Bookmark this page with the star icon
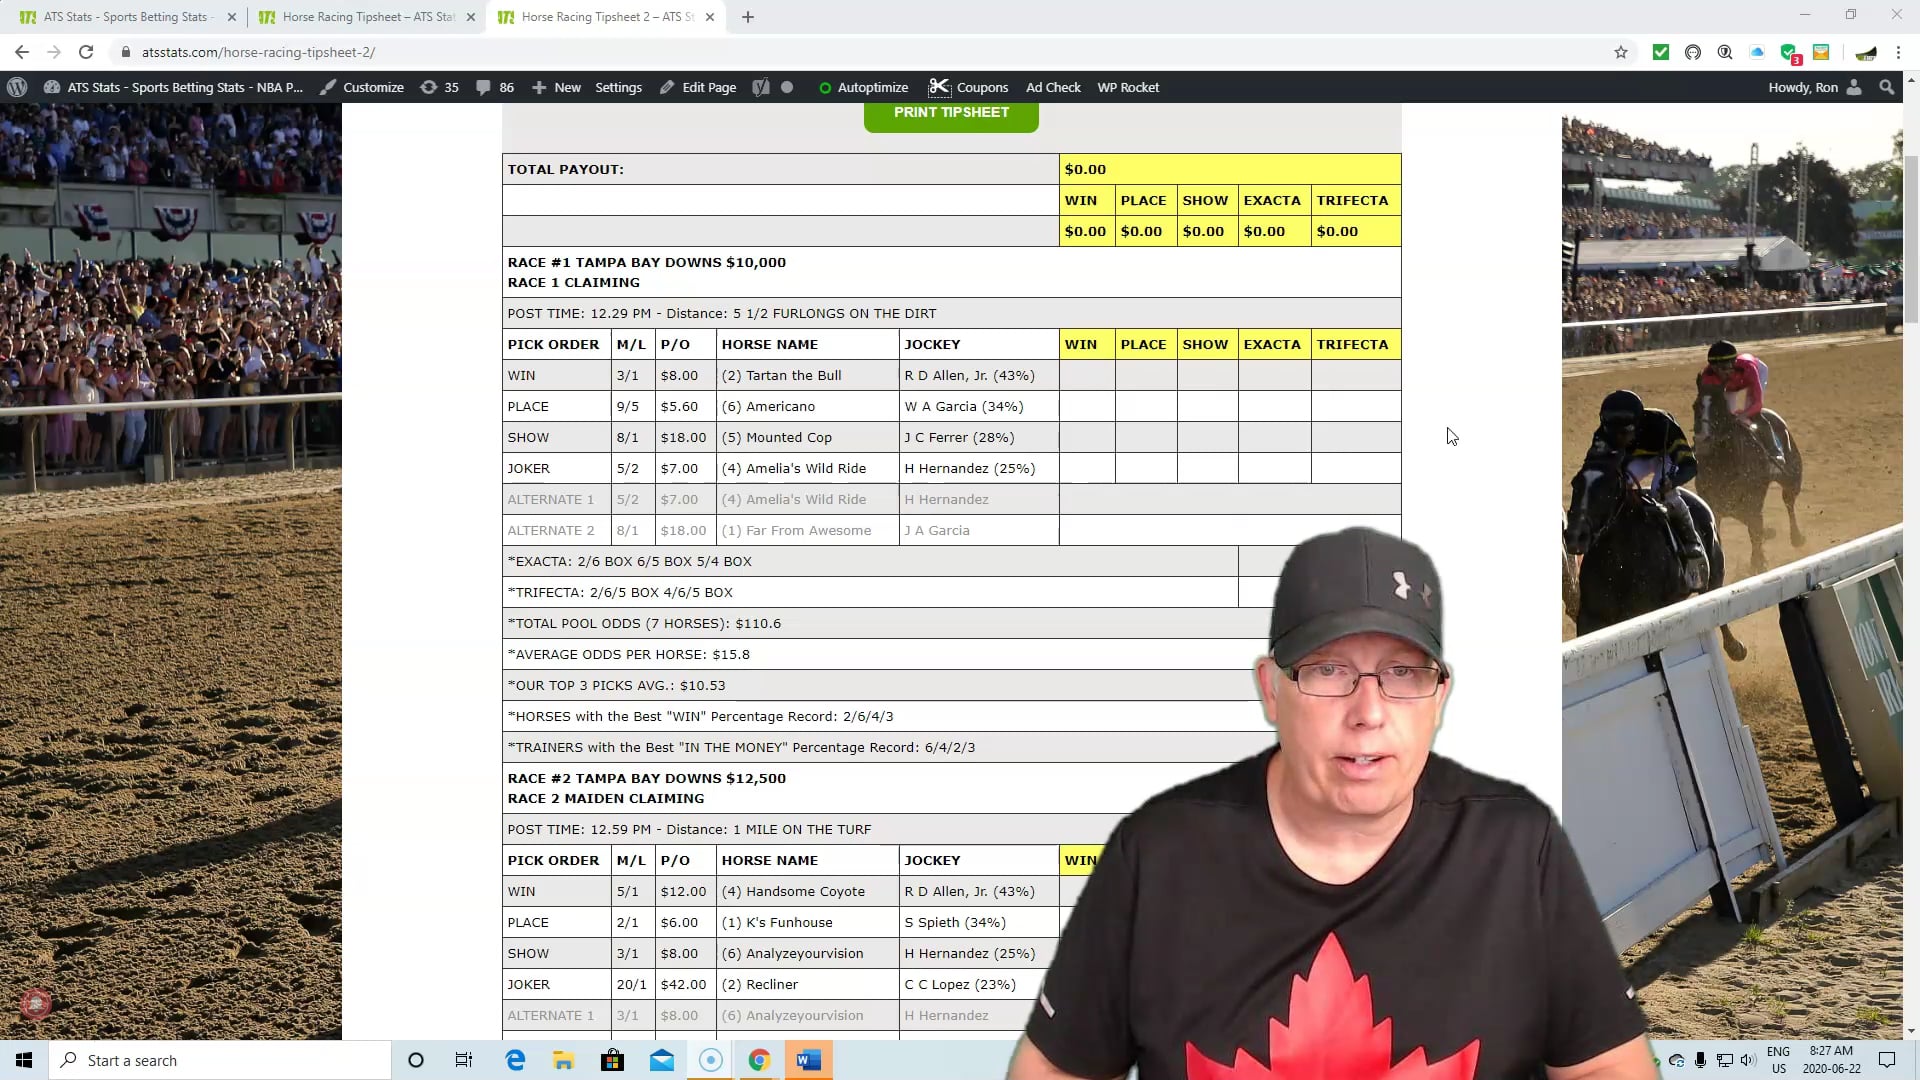 point(1621,52)
